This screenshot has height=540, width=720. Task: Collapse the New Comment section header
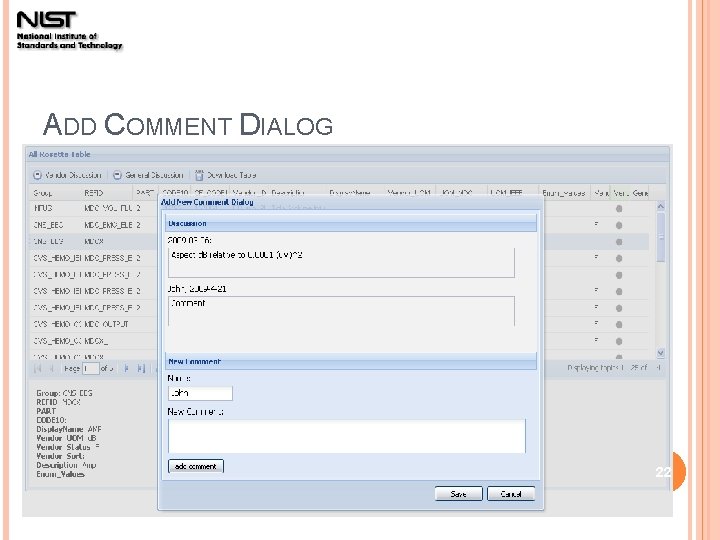tap(351, 361)
